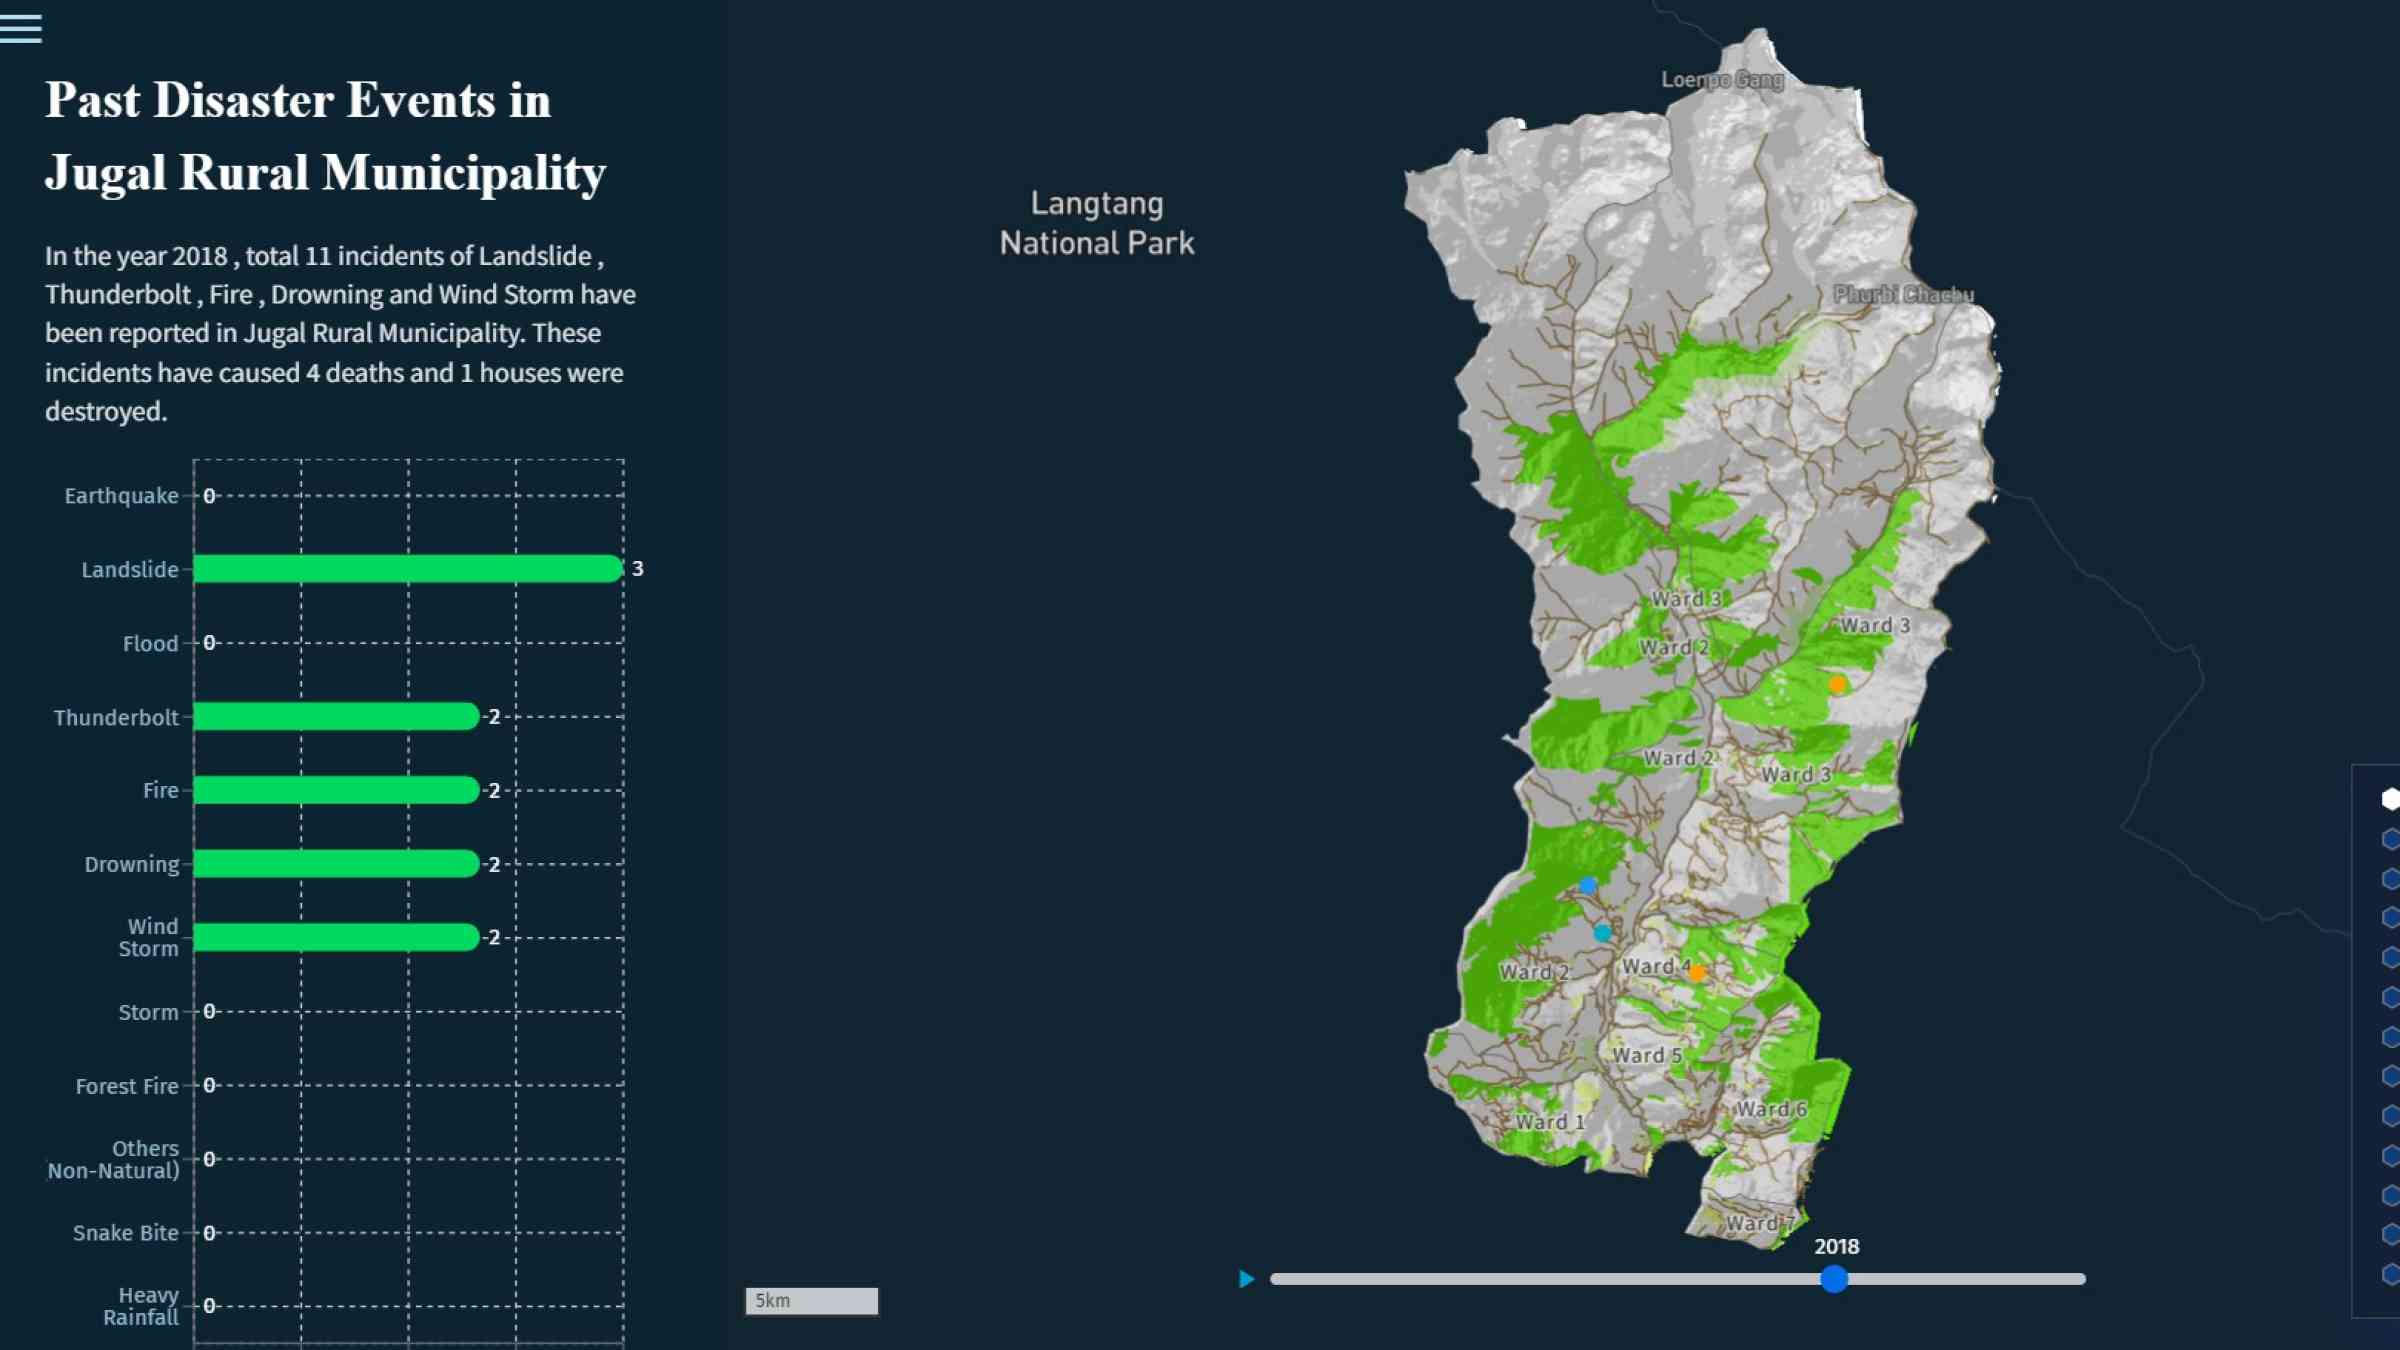
Task: Click the blue incident dot on map
Action: (1587, 885)
